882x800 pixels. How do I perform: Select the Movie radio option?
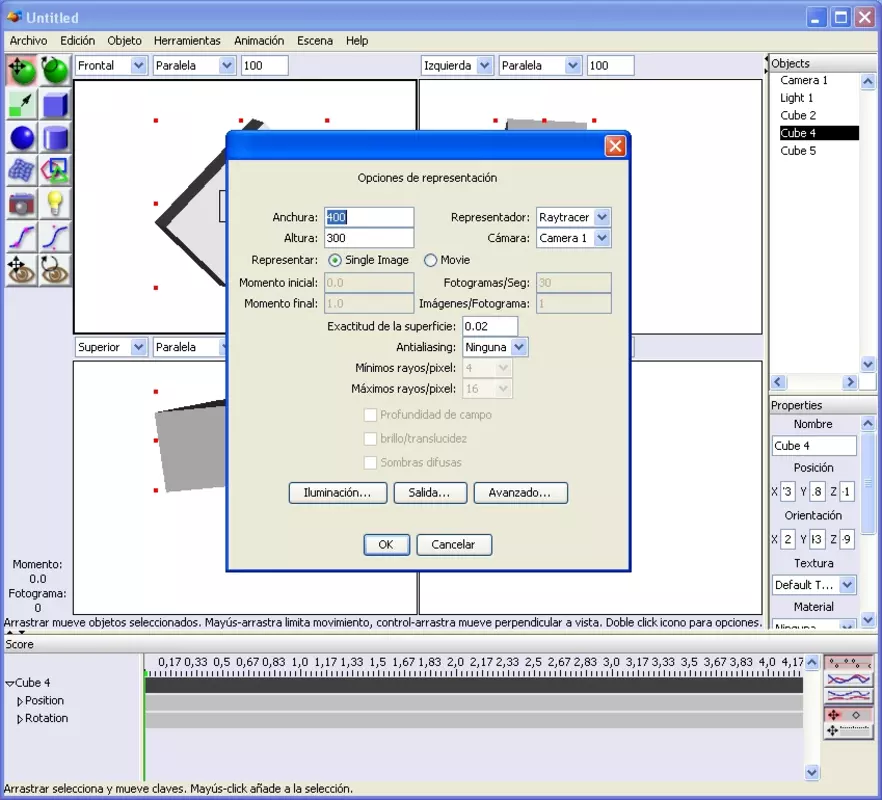(430, 260)
